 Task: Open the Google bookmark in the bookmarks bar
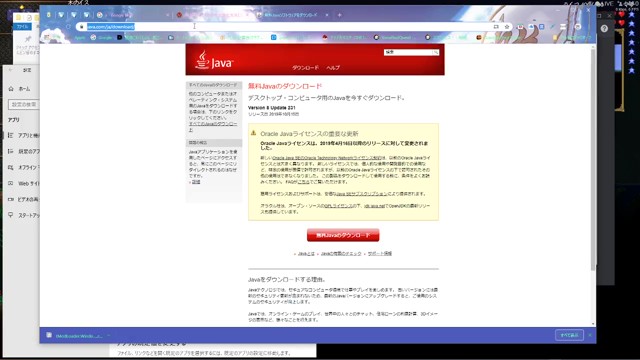tap(102, 38)
